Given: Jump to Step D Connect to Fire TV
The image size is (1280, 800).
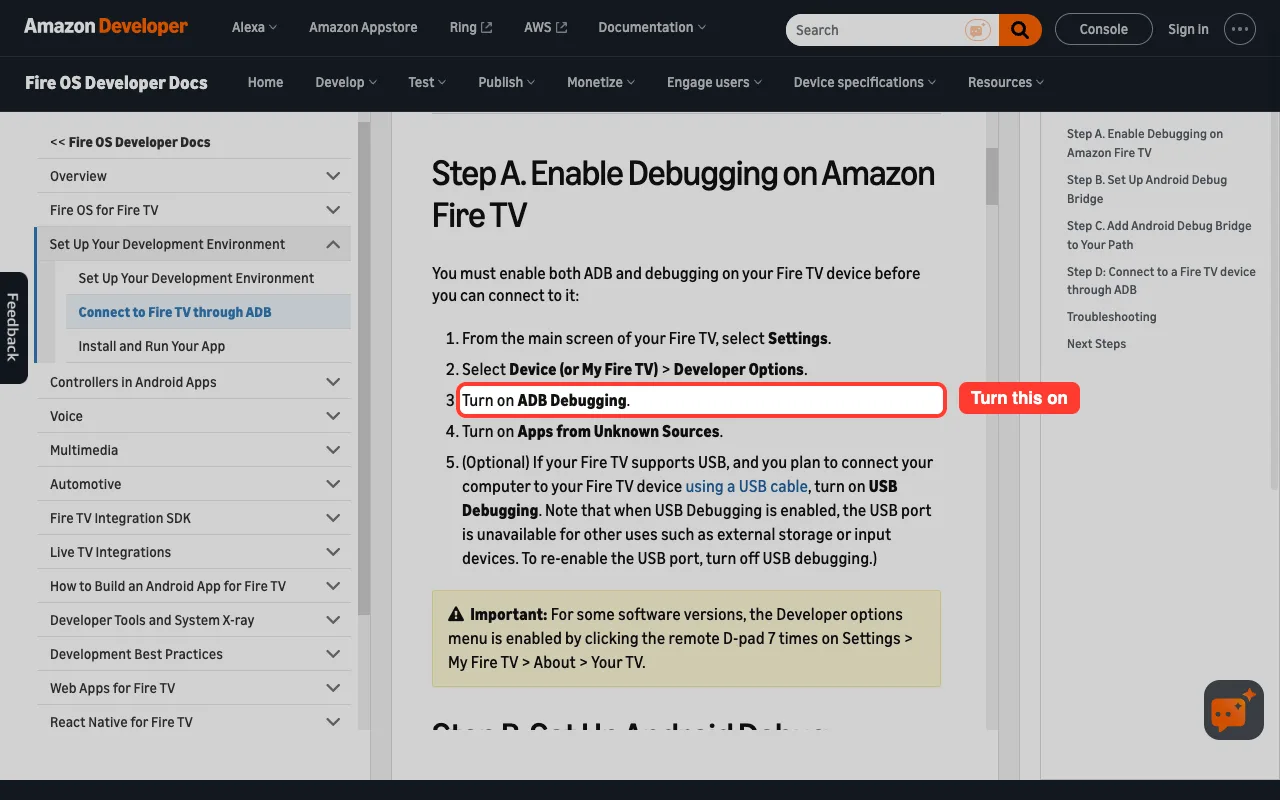Looking at the screenshot, I should (x=1161, y=280).
